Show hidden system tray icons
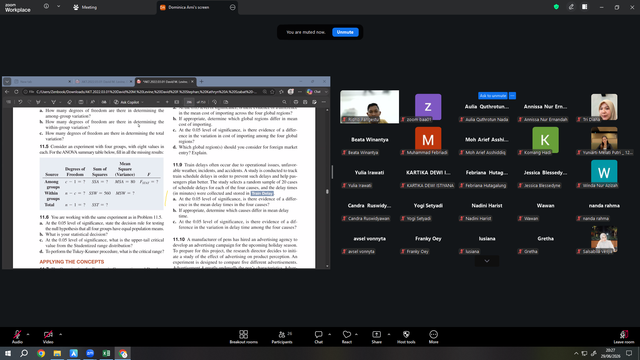Viewport: 640px width, 360px height. tap(576, 353)
